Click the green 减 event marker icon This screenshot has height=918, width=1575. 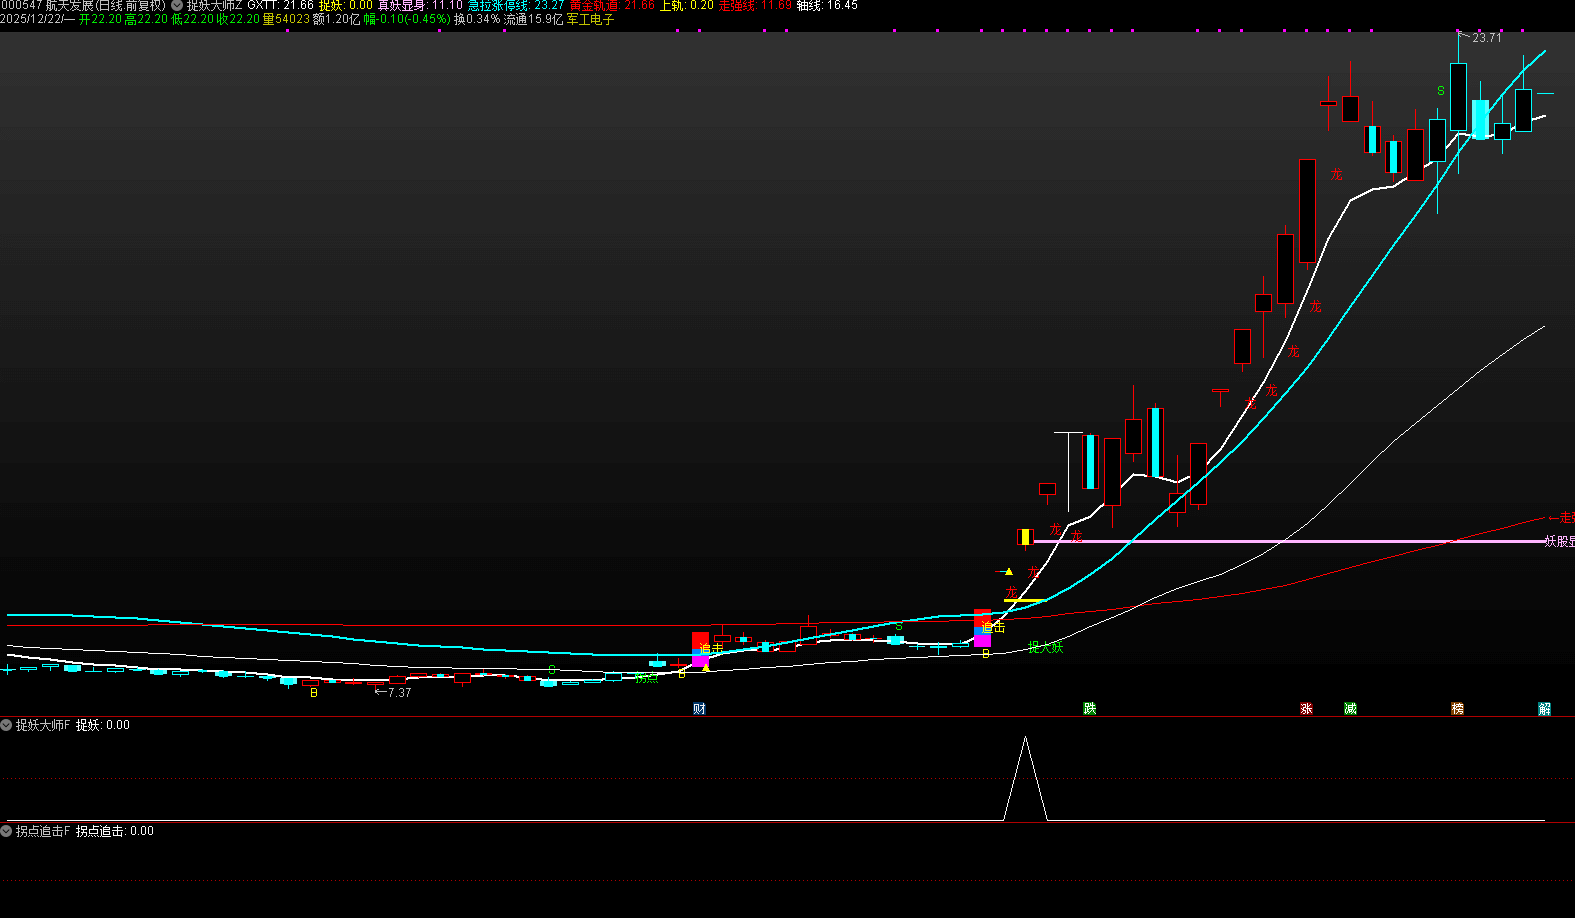pyautogui.click(x=1350, y=709)
